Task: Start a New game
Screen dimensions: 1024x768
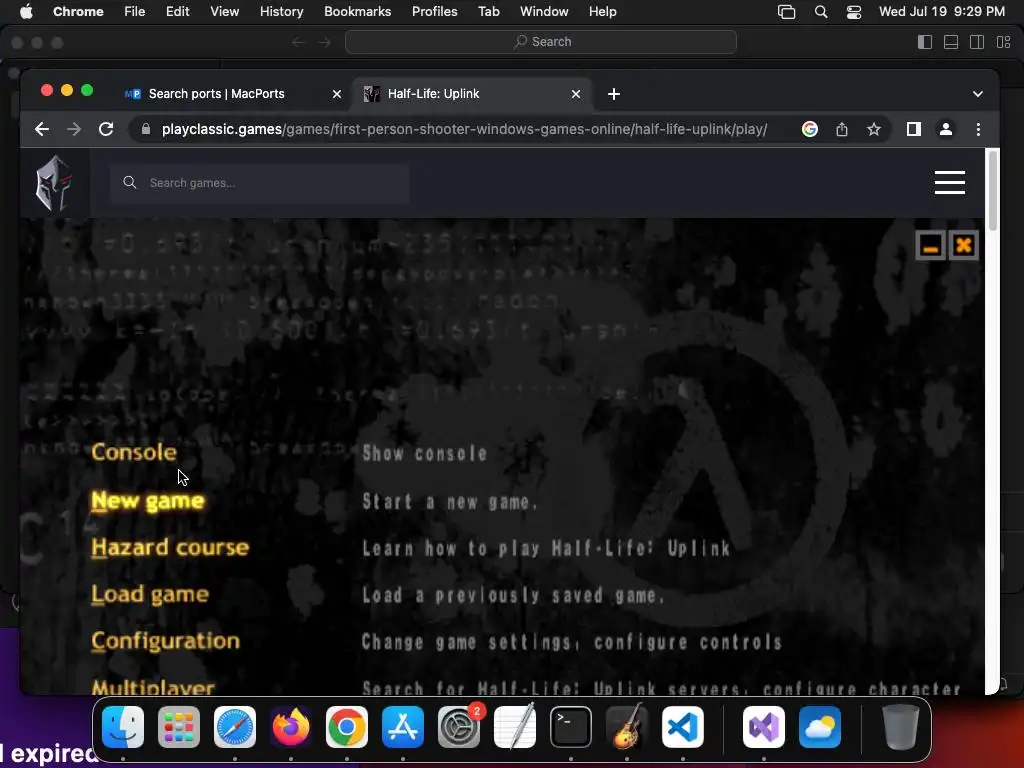Action: pos(148,501)
